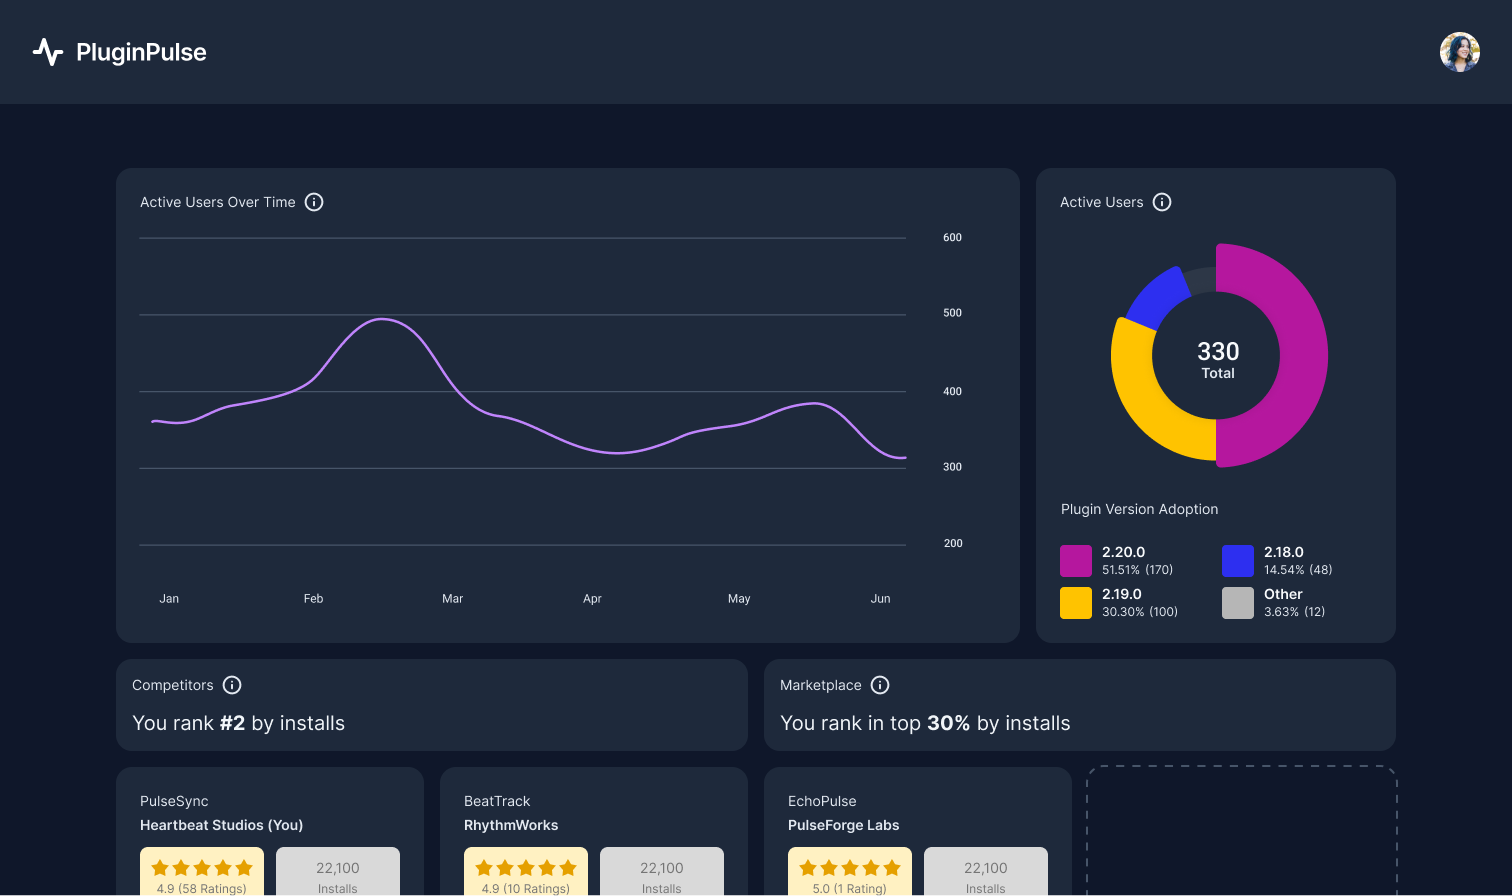Click the 14.54% (48) legend value
1512x896 pixels.
1298,570
